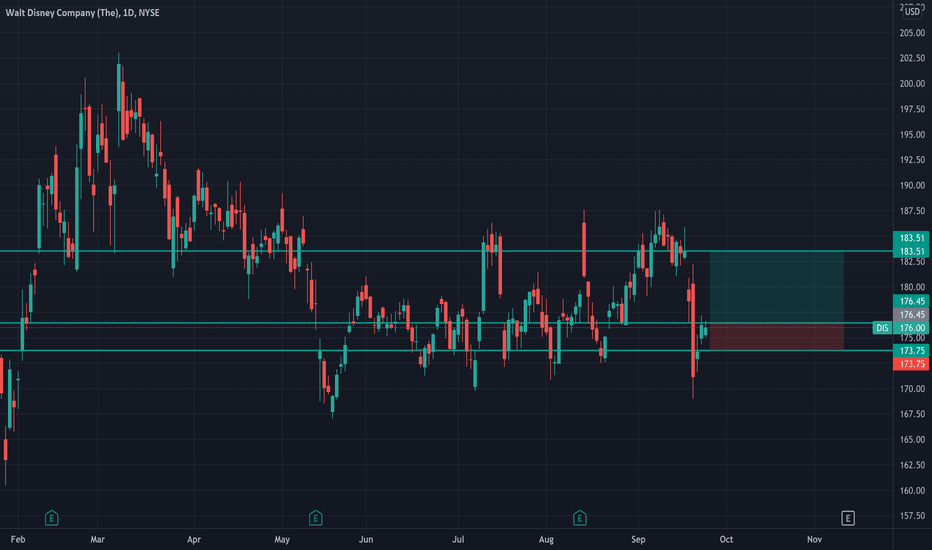Click the 205.00 price axis label

coord(912,33)
